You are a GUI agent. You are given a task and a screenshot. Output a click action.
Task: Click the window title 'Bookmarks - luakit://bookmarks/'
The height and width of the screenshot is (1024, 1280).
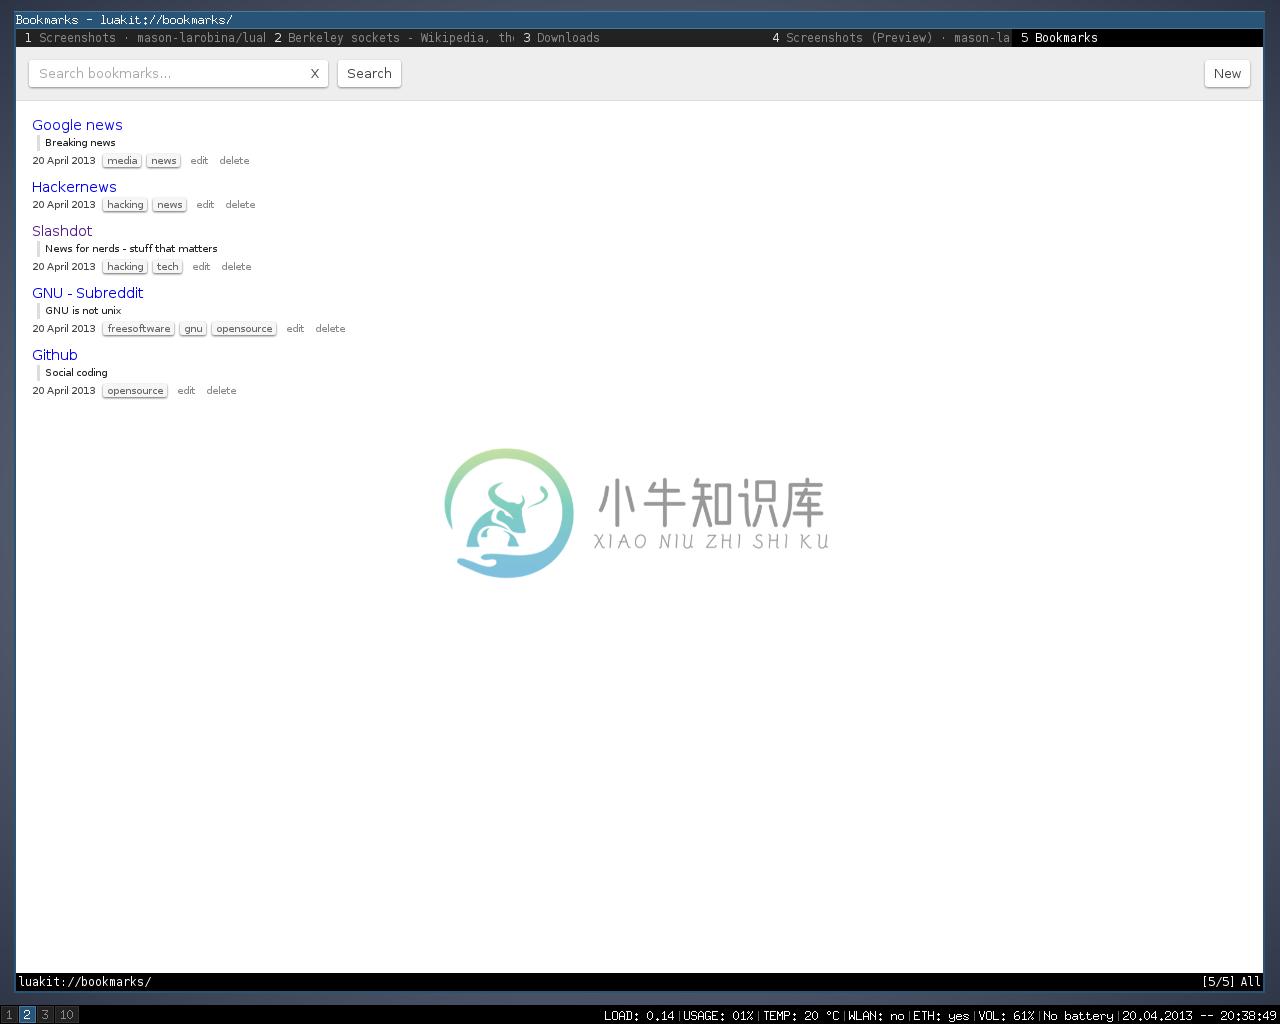124,20
